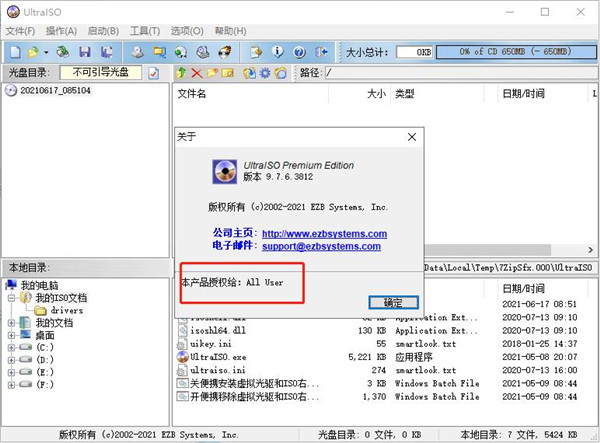600x443 pixels.
Task: Click the Rename icon in the disc toolbar
Action: [x=228, y=73]
